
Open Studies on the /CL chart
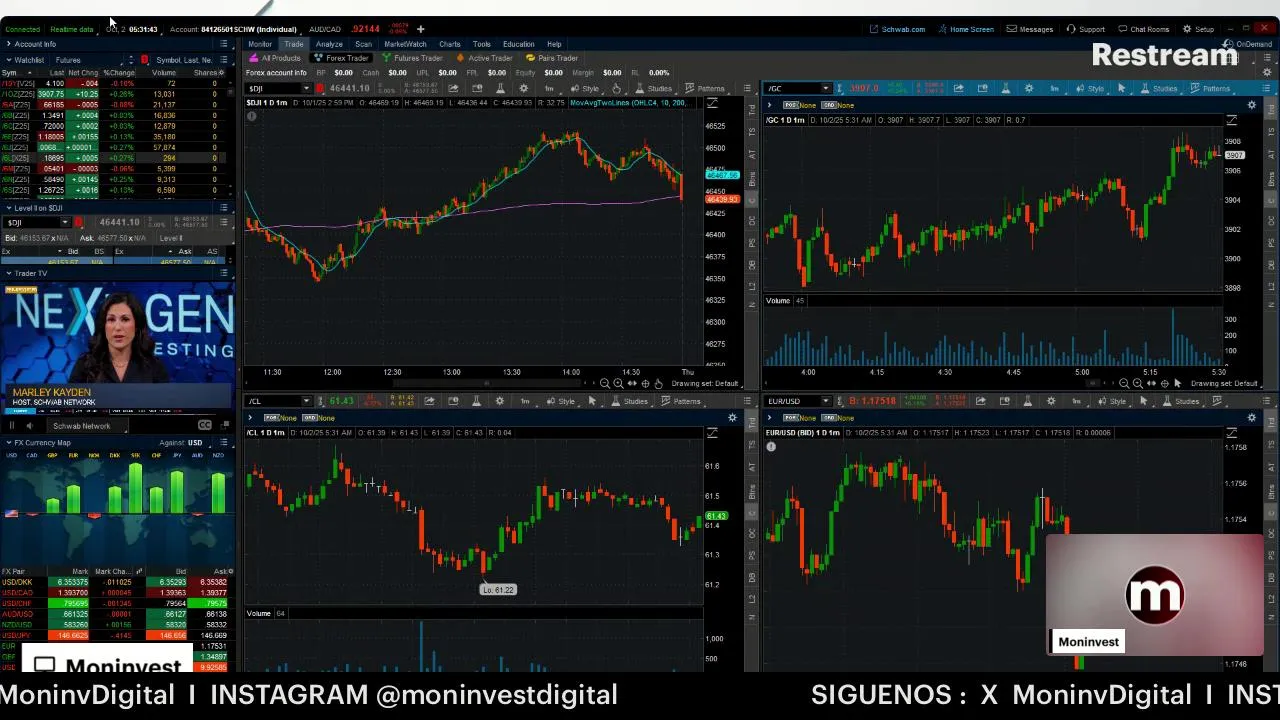pos(630,401)
